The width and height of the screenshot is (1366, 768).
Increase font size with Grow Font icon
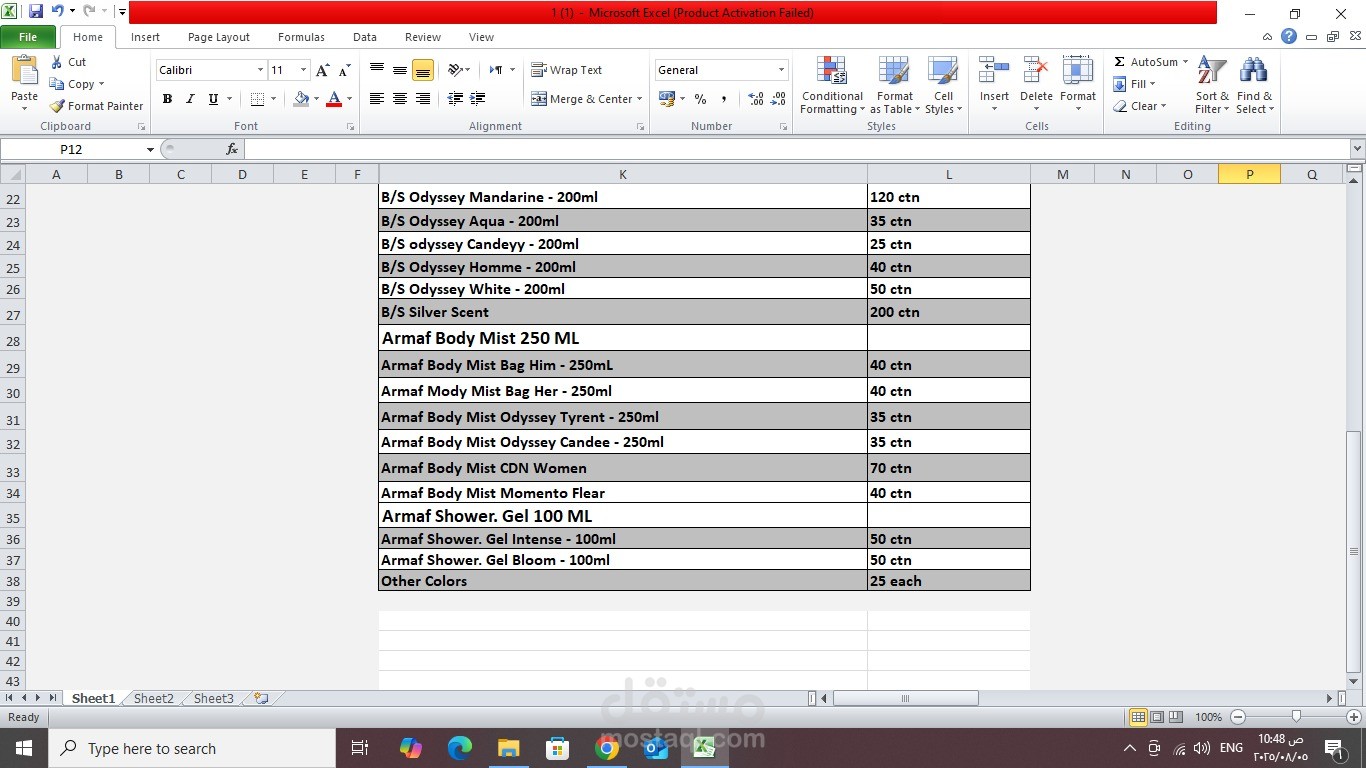point(322,70)
